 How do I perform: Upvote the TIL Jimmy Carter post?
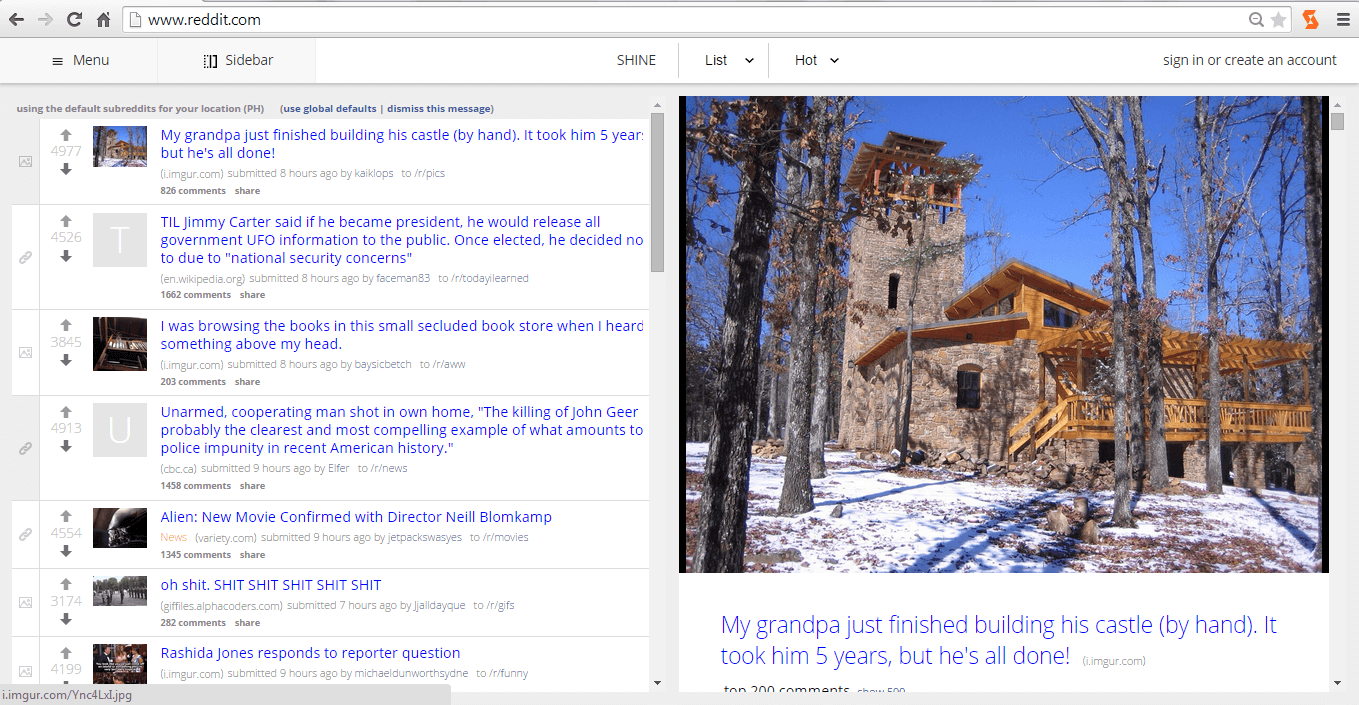66,221
